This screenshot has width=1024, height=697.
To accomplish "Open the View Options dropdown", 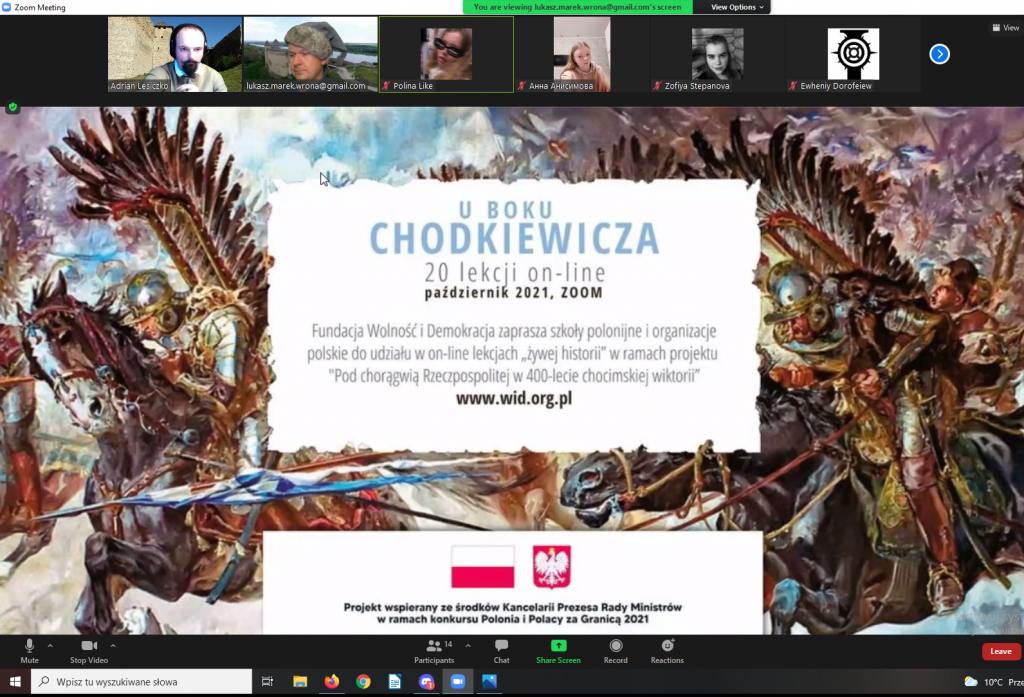I will pos(738,7).
